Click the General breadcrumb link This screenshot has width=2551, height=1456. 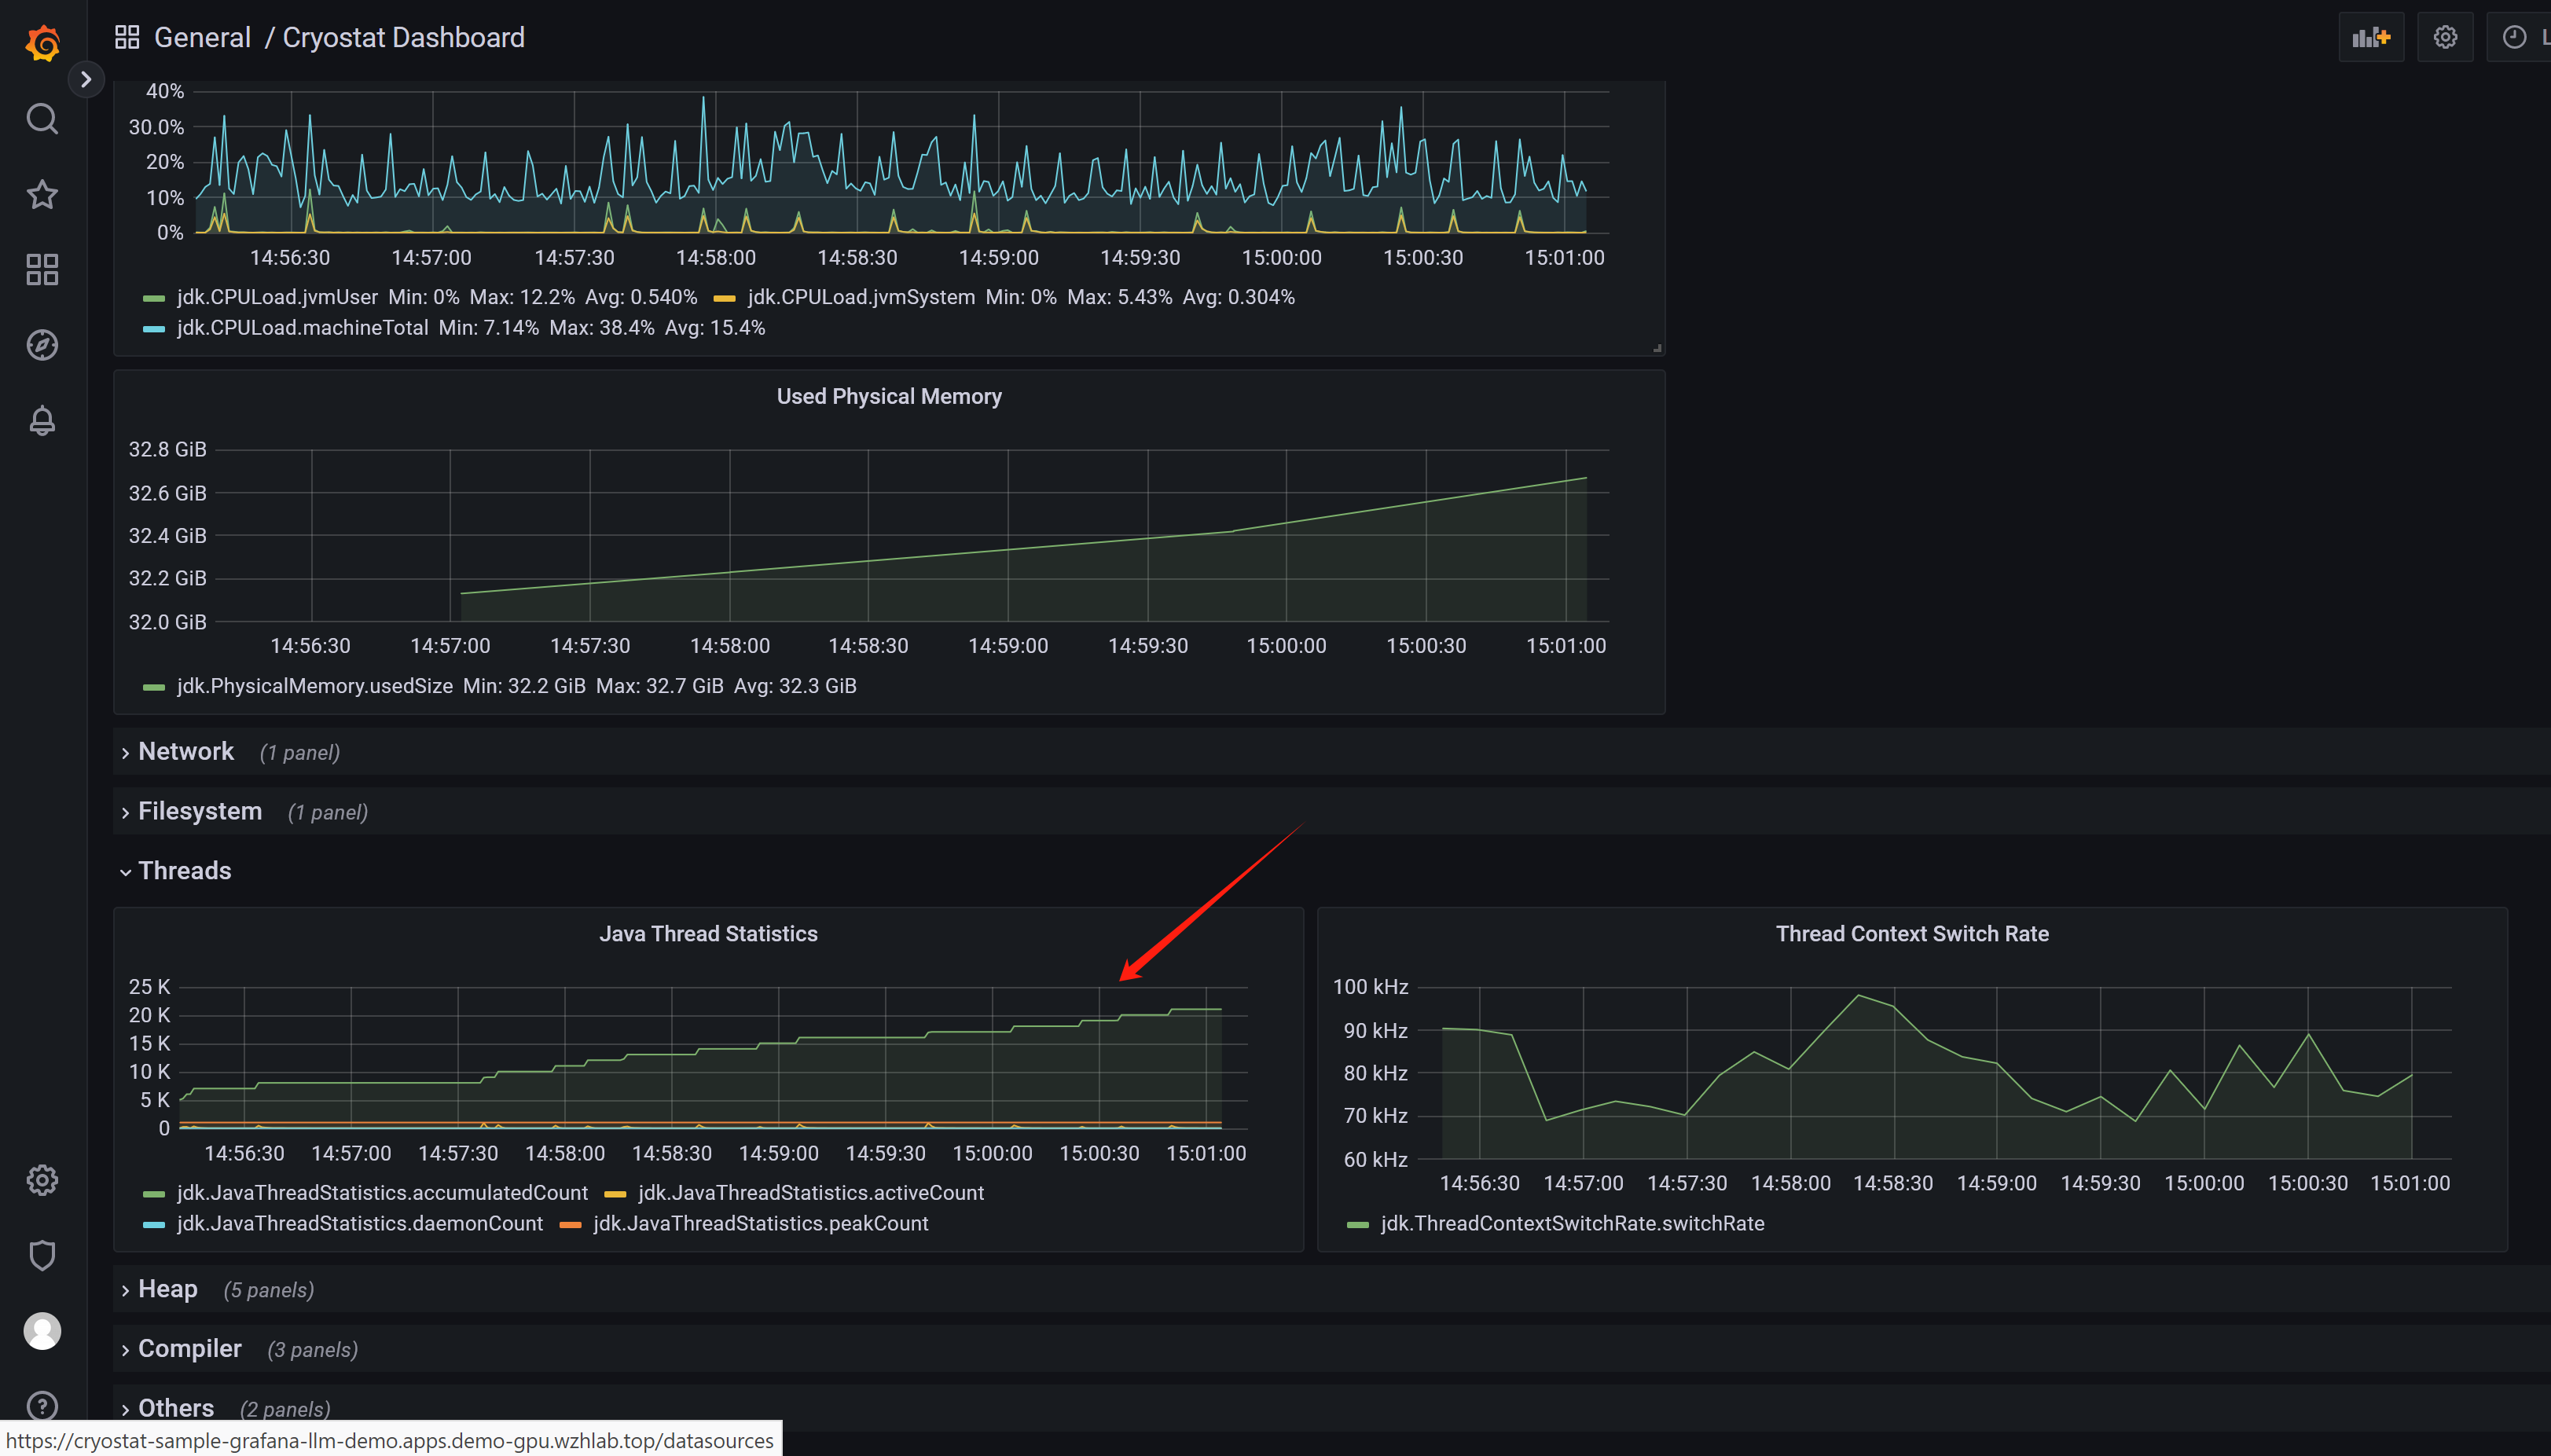click(x=202, y=38)
